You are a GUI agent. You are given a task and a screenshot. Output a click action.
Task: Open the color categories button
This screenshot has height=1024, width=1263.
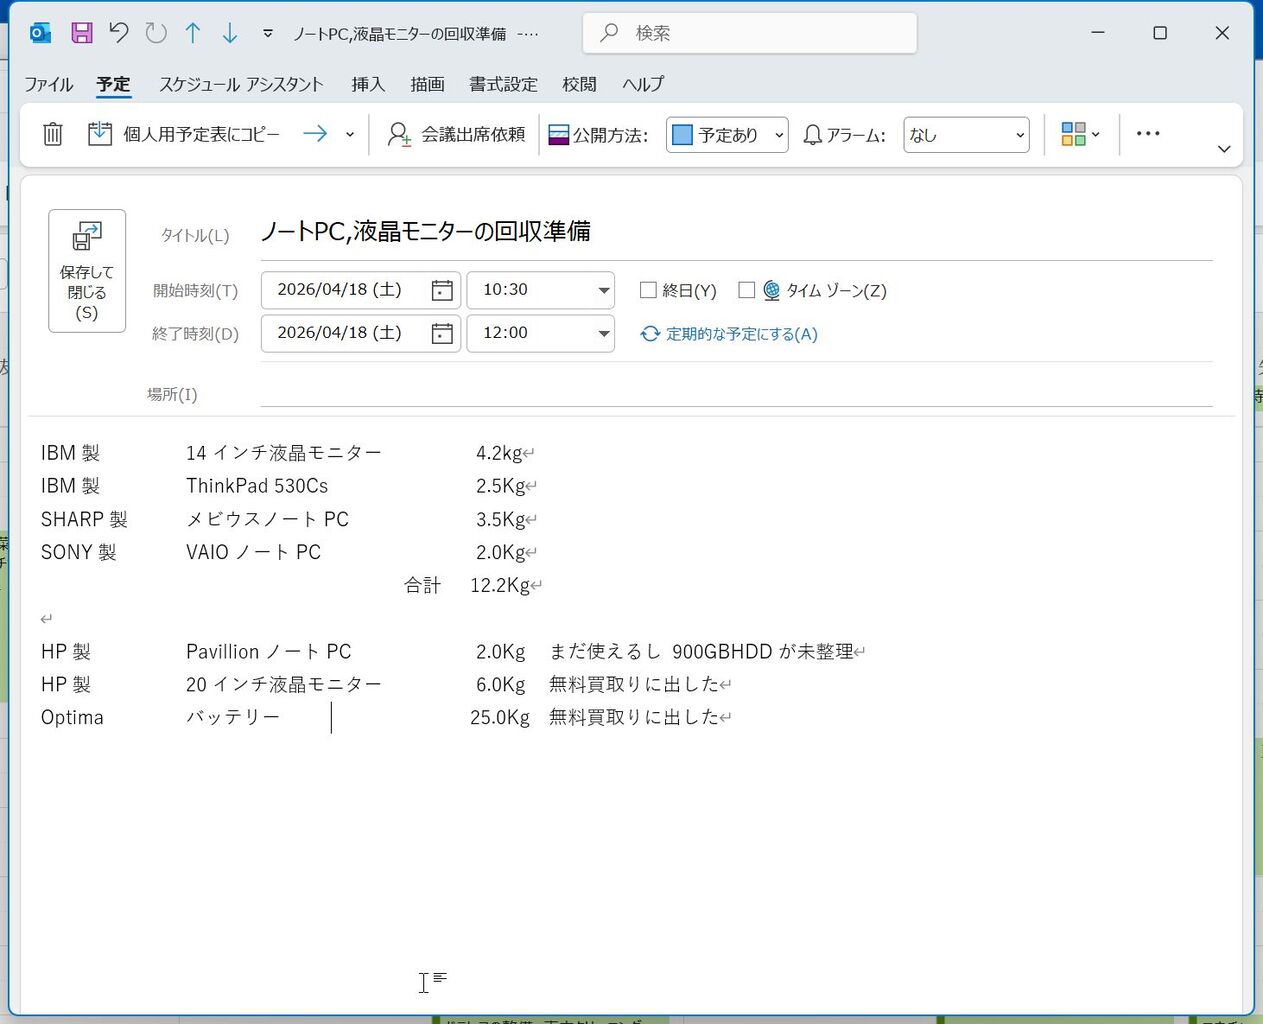coord(1080,134)
